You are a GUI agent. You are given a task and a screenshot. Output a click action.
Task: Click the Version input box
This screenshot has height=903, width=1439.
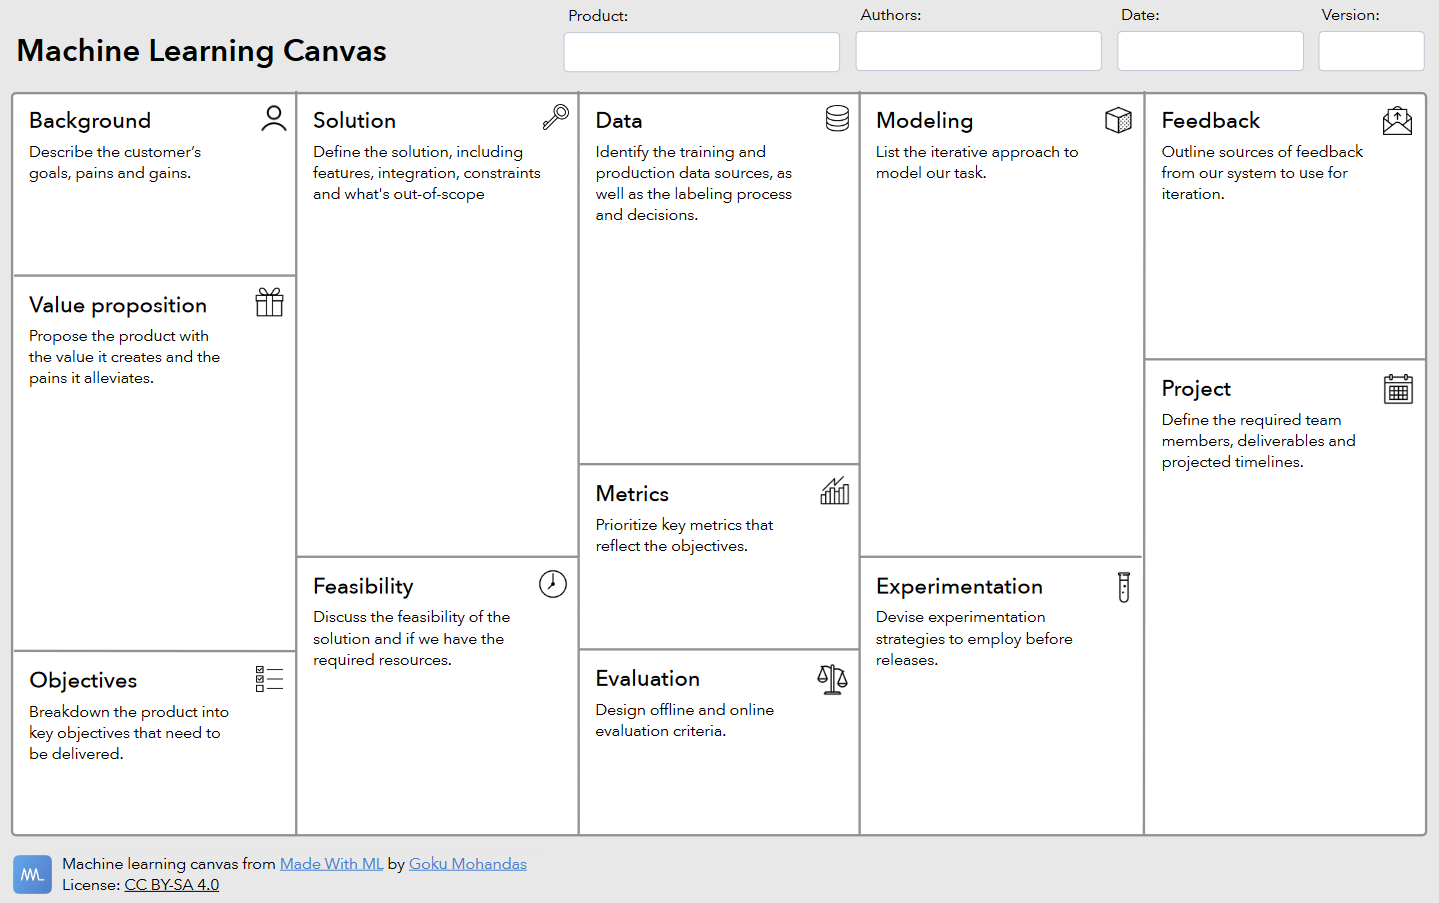tap(1370, 51)
